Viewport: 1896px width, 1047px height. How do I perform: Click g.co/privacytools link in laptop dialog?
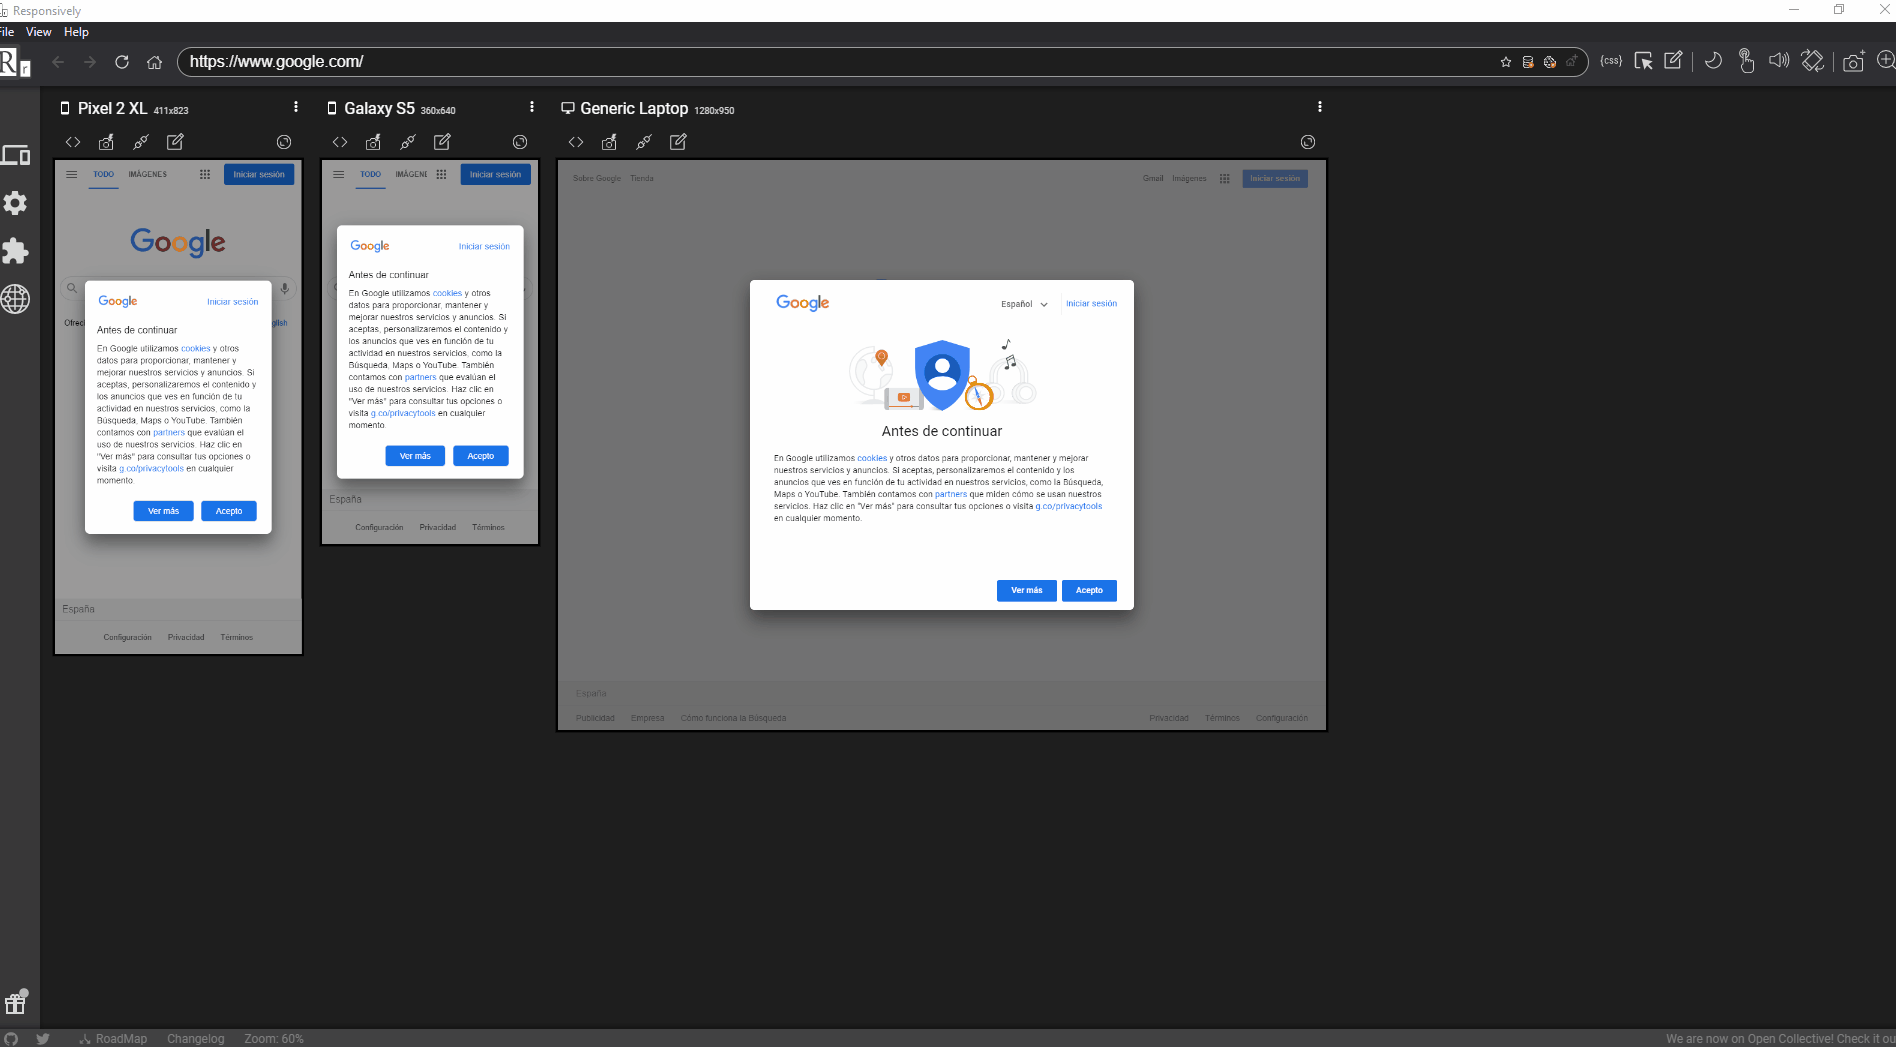[x=1068, y=506]
